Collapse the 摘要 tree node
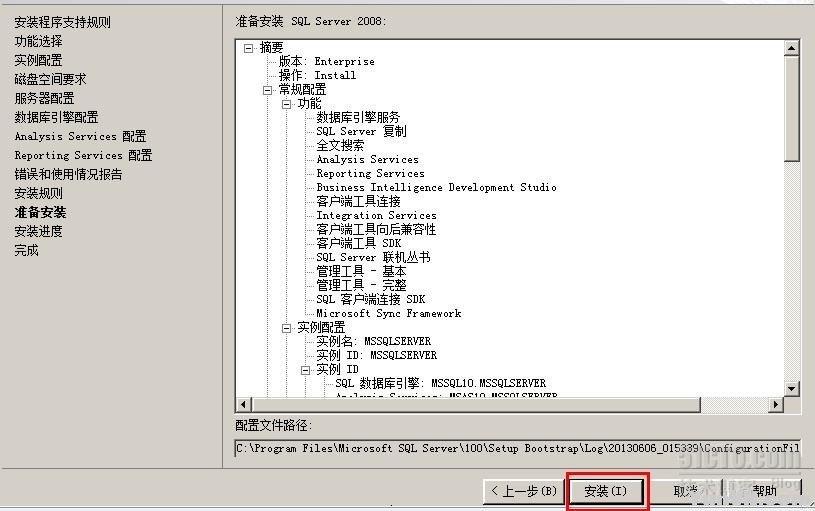Screen dimensions: 815x511 (x=248, y=48)
